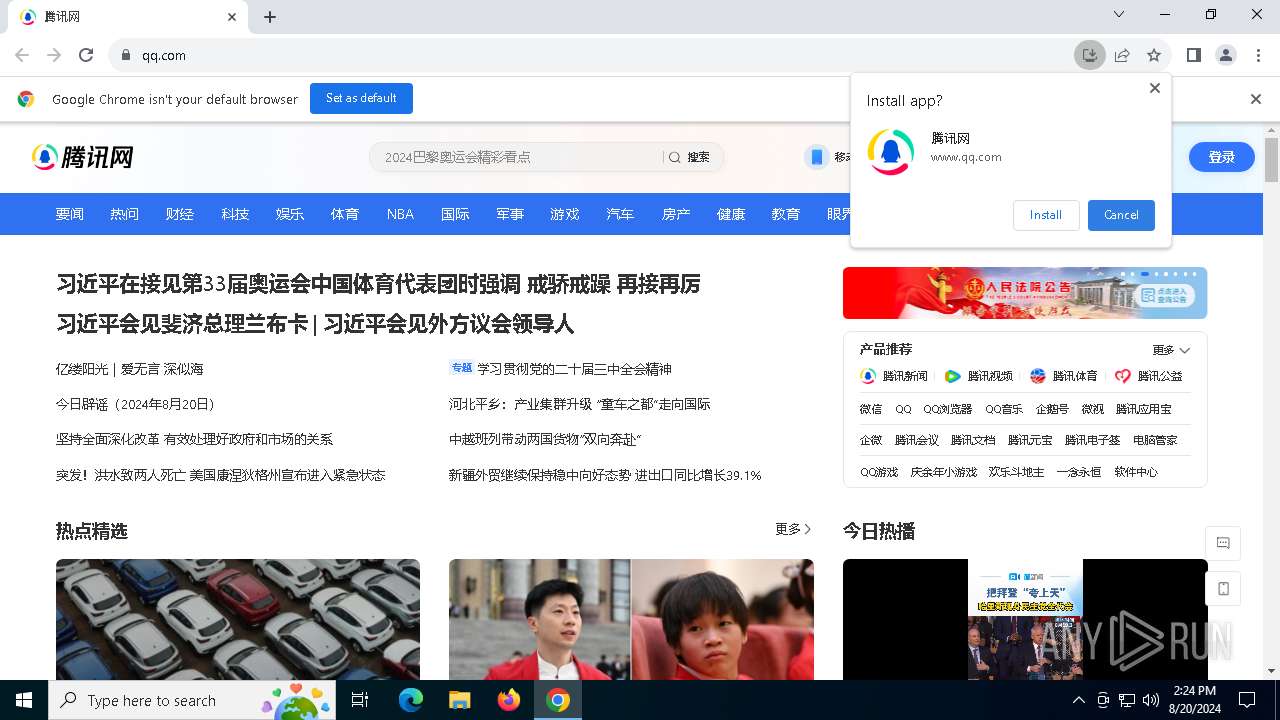Open 腾讯会议 link in product list
Screen dimensions: 1280x720
pyautogui.click(x=917, y=440)
